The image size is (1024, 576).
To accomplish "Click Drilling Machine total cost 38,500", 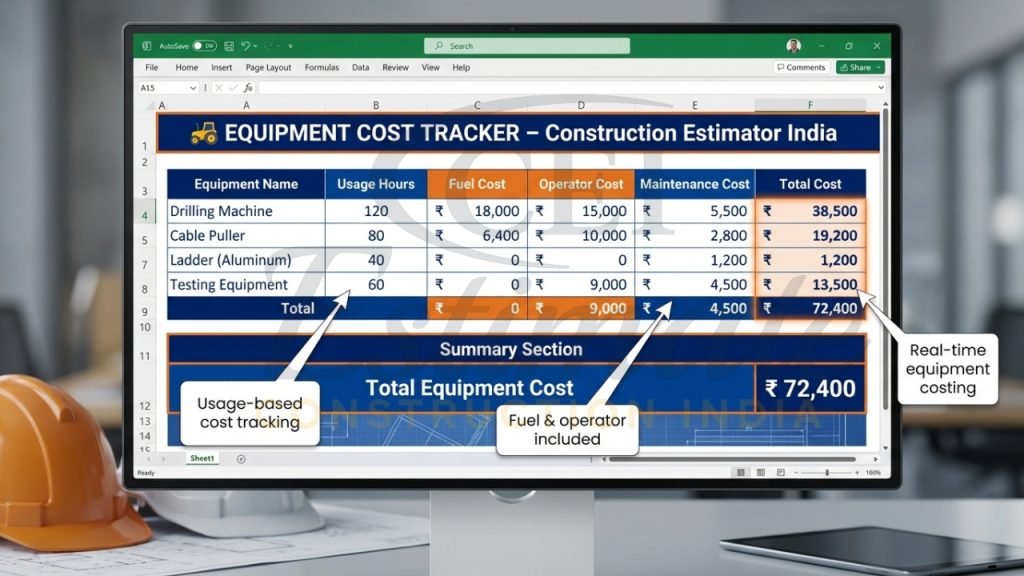I will point(810,211).
